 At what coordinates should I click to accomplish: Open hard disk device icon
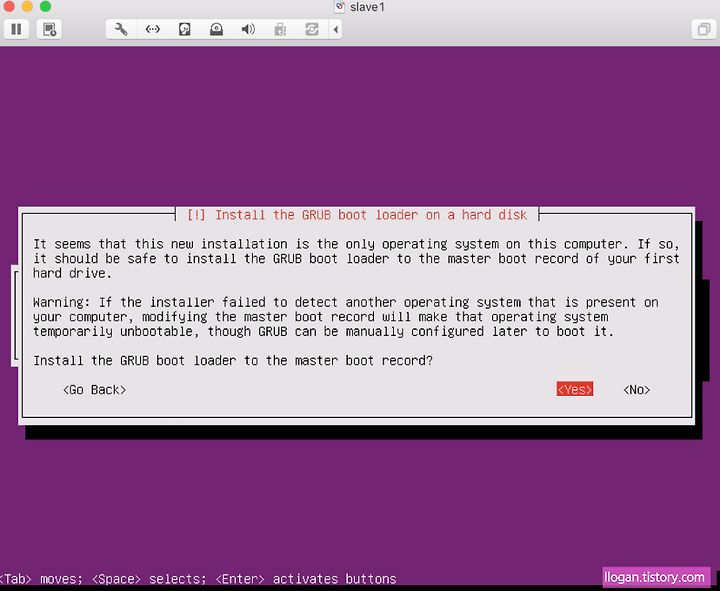pos(185,29)
